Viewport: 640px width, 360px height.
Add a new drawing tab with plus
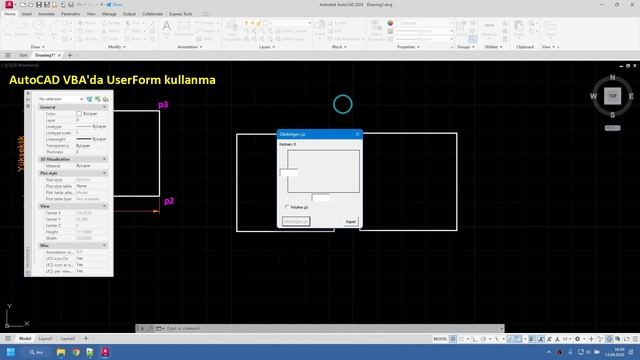point(70,55)
